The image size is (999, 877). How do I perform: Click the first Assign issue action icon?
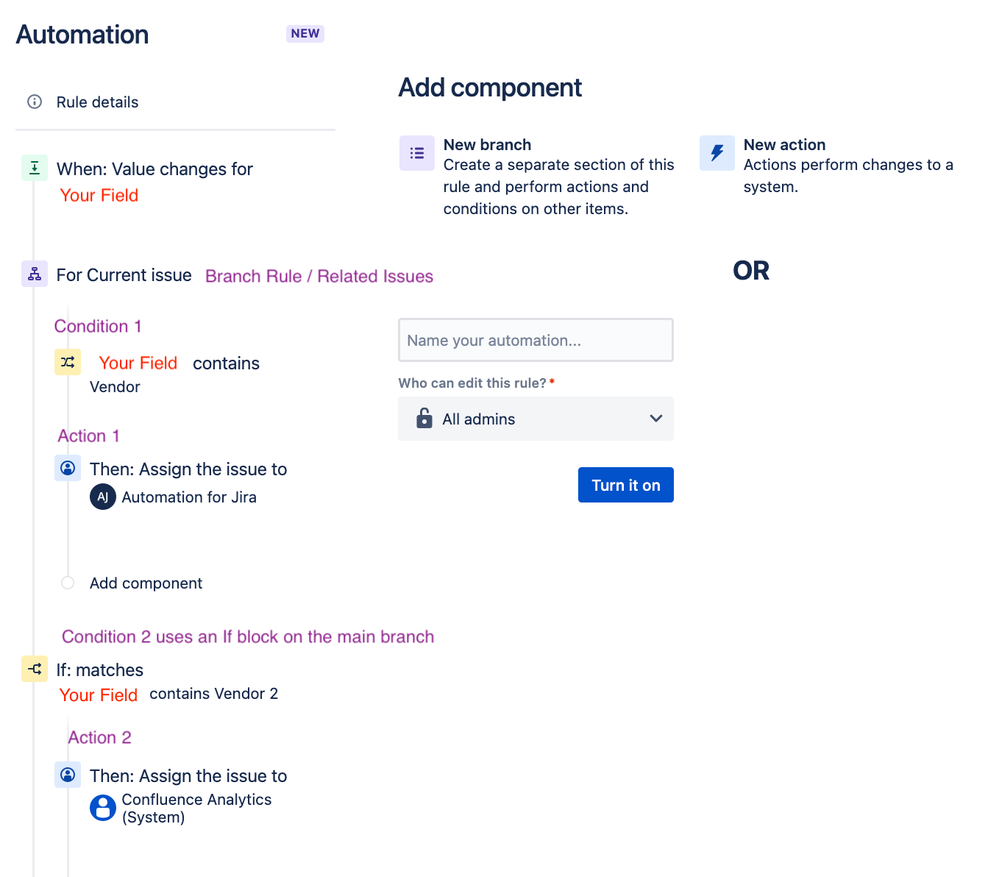click(x=68, y=468)
